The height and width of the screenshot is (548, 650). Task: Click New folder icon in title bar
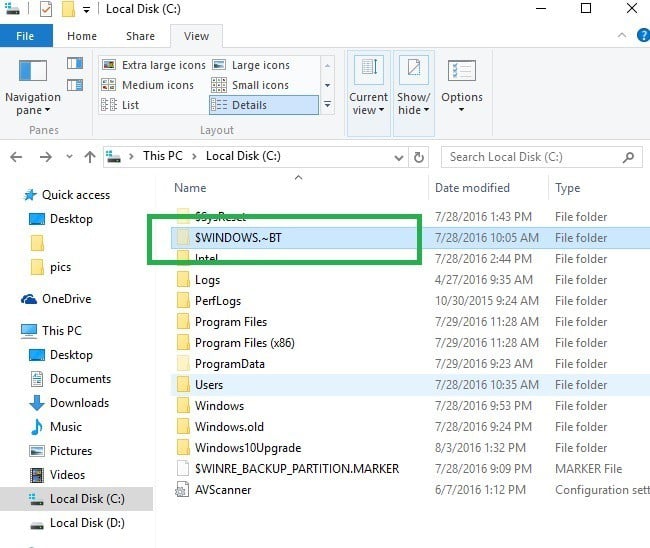[x=68, y=9]
